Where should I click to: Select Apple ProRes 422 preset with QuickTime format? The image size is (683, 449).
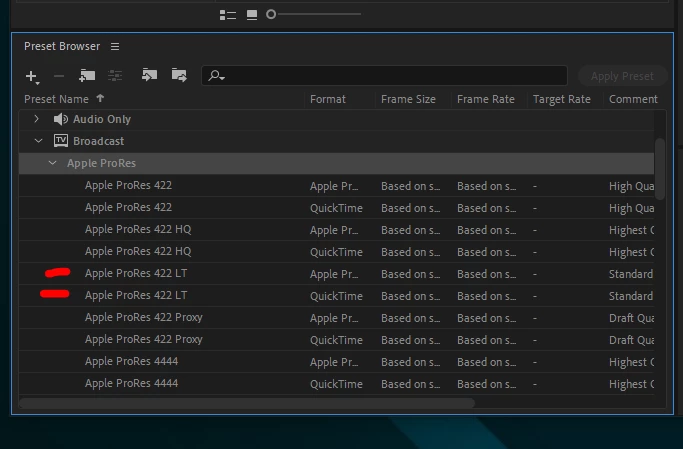pyautogui.click(x=336, y=208)
